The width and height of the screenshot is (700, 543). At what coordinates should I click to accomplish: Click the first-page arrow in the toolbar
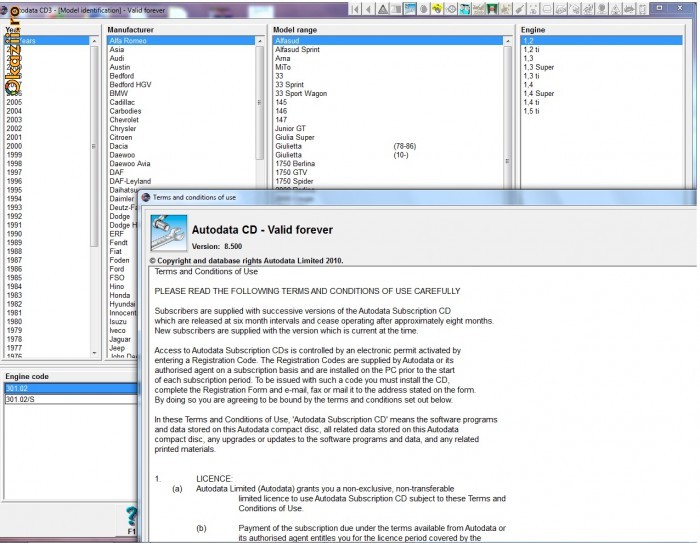click(x=355, y=8)
